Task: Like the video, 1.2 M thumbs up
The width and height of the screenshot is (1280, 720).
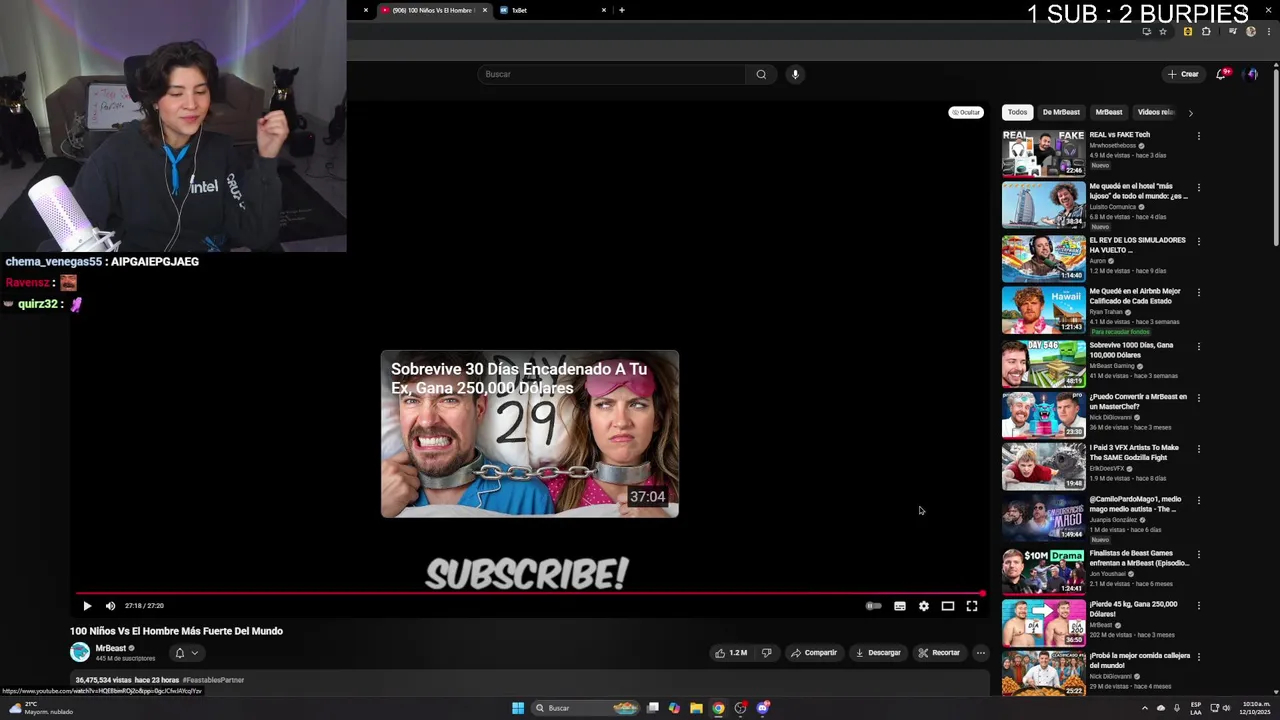Action: click(x=731, y=653)
